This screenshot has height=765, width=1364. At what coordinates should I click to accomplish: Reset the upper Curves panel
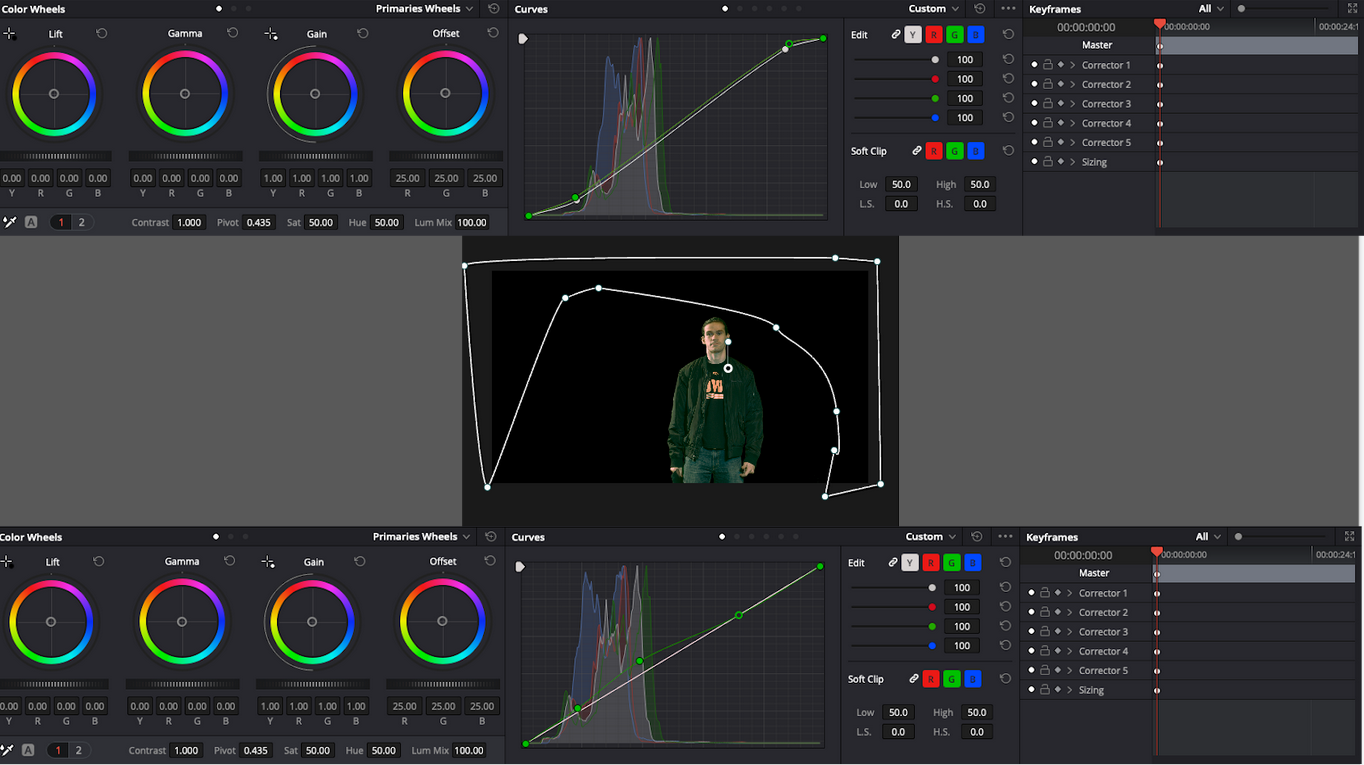(x=980, y=8)
